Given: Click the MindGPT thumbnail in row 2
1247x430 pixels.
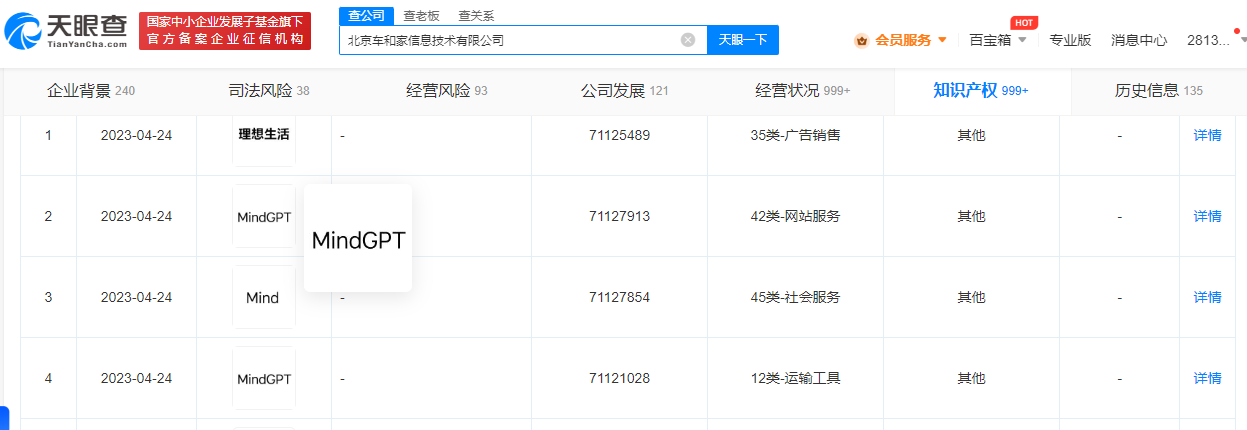Looking at the screenshot, I should click(264, 216).
